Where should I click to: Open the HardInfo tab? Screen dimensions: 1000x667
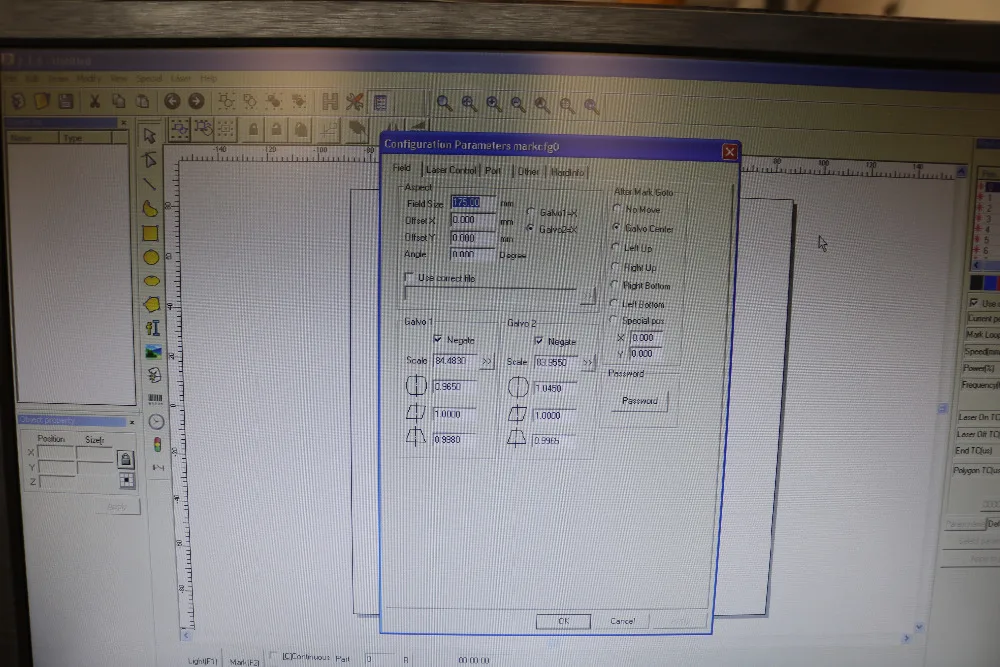pyautogui.click(x=567, y=173)
